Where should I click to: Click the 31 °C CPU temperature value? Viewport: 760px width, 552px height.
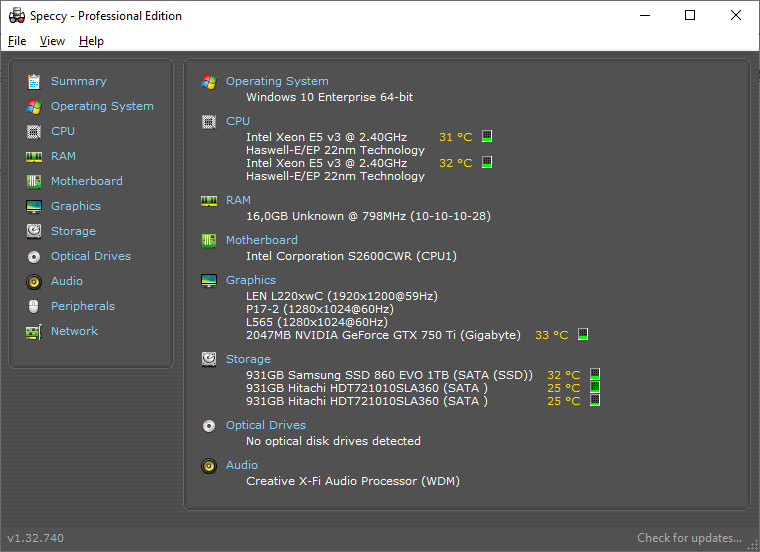(455, 137)
